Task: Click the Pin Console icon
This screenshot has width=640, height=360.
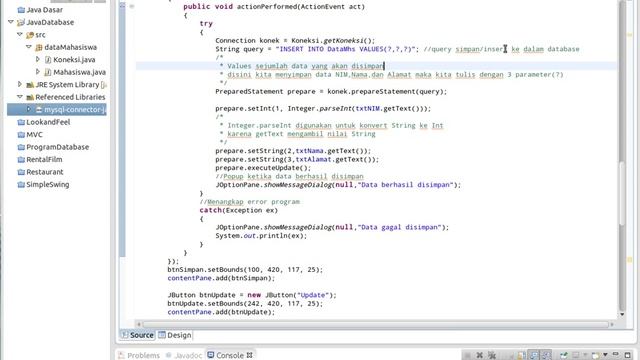Action: [563, 355]
